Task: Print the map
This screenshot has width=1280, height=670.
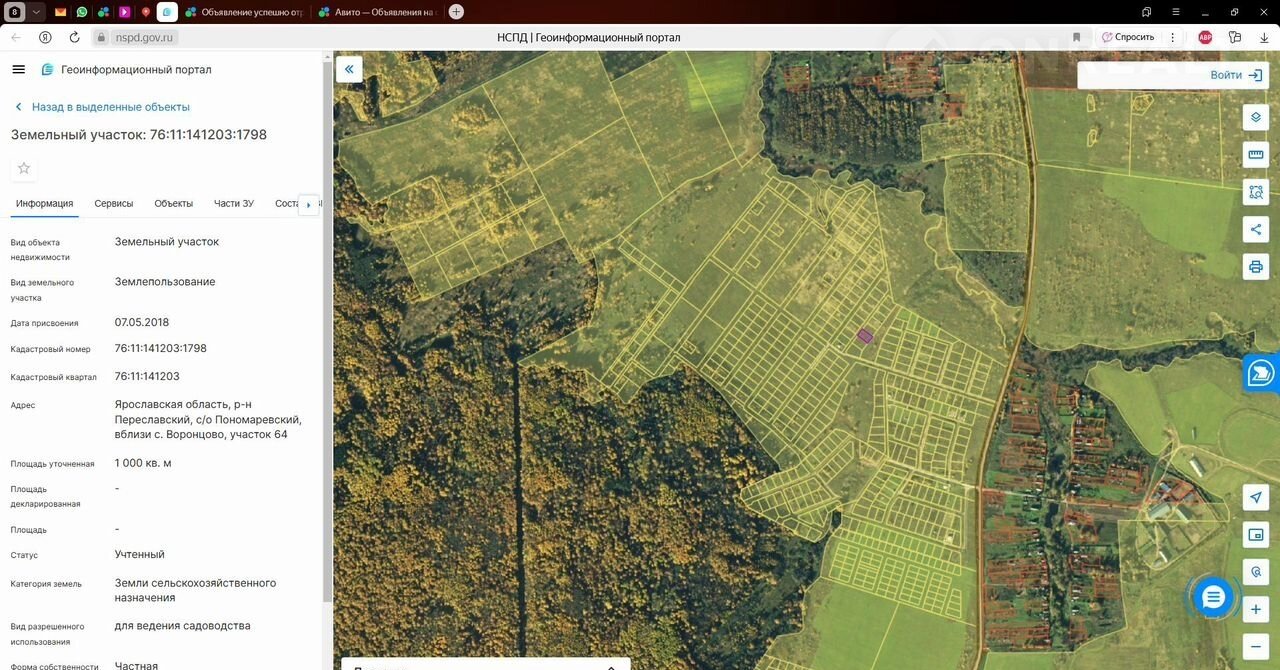Action: [x=1256, y=267]
